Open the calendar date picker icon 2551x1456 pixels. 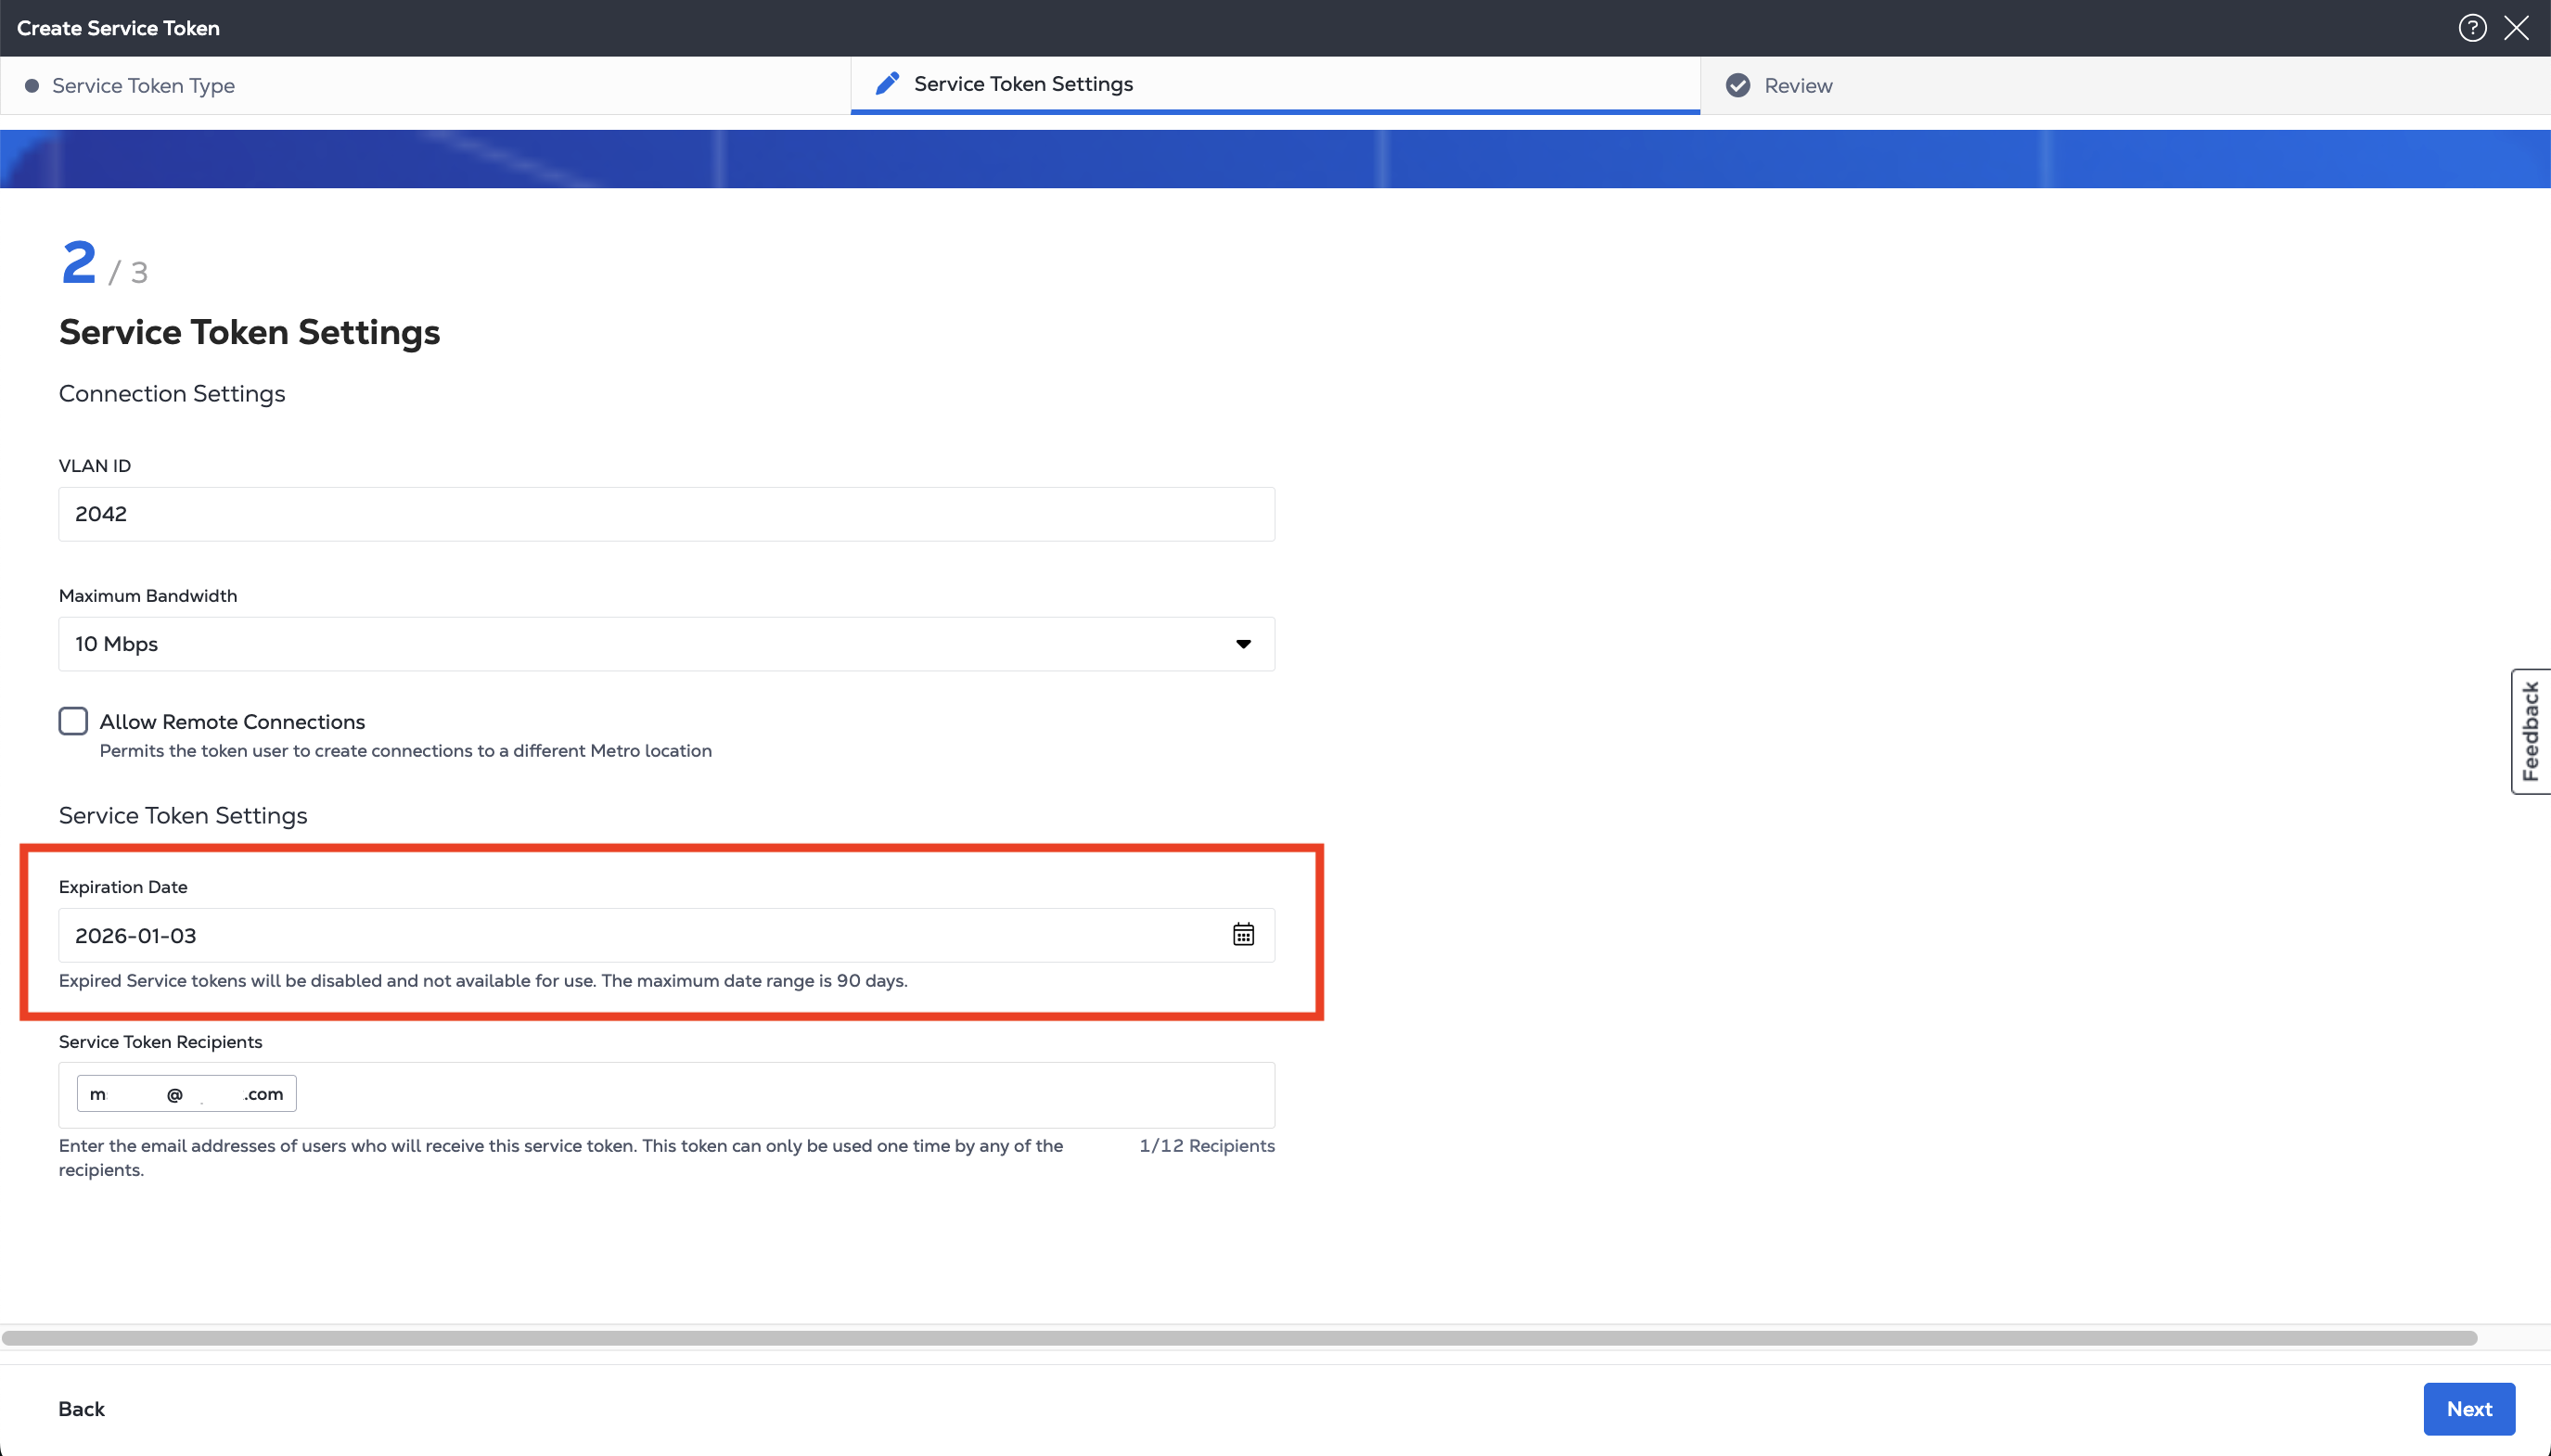point(1243,935)
